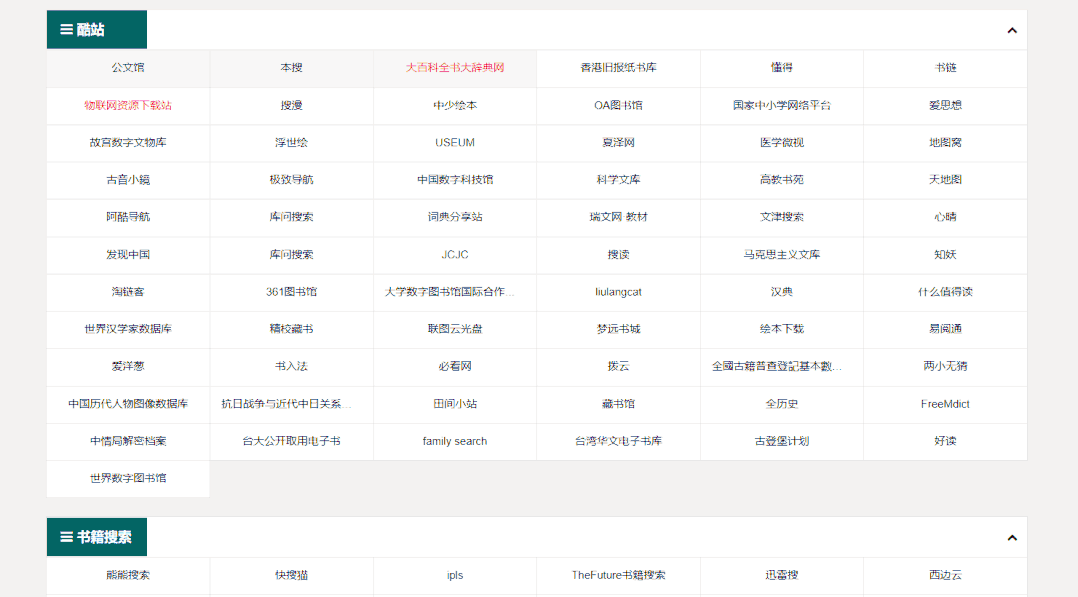Go to 古登堡计划
Screen dimensions: 1078x597
[782, 441]
